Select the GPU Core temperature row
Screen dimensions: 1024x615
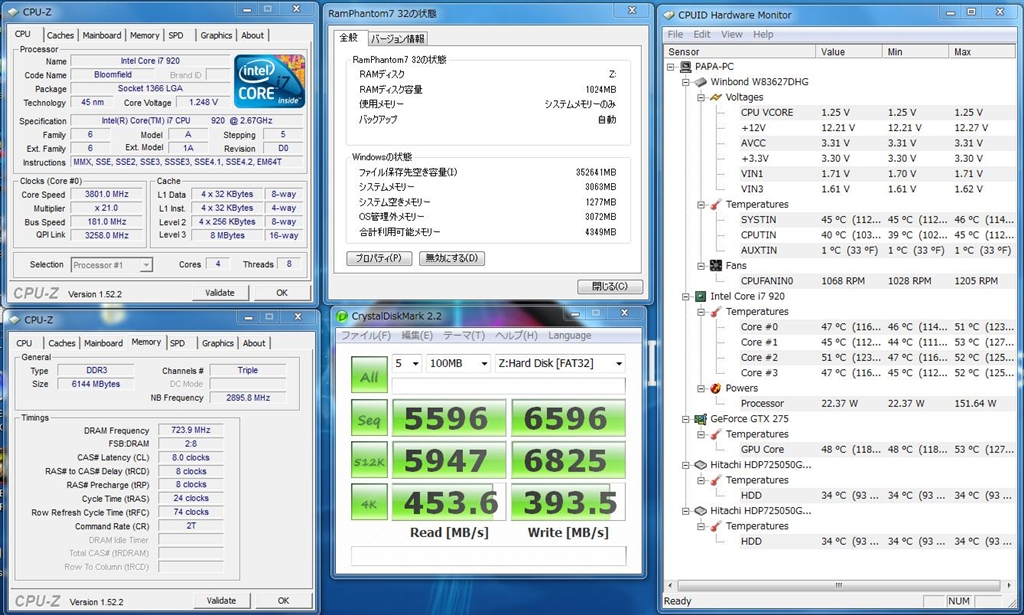pyautogui.click(x=878, y=449)
